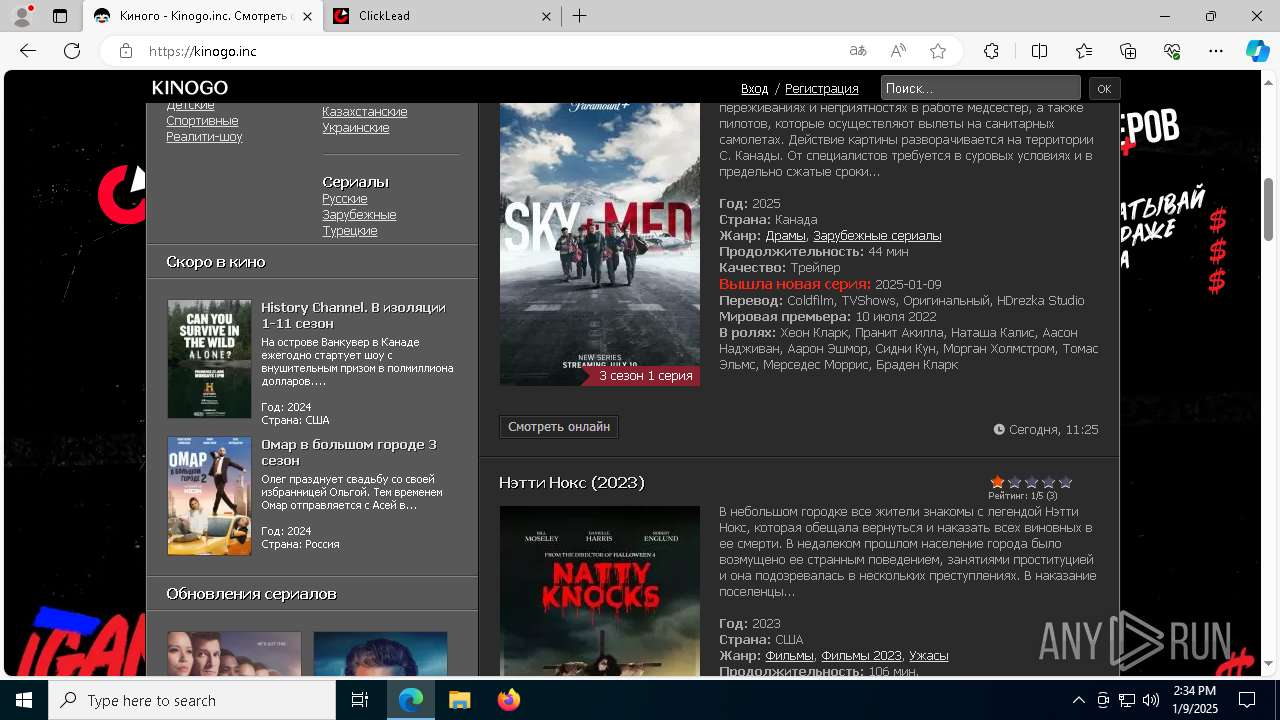Open the Фильмы 2023 genre link

[x=862, y=656]
